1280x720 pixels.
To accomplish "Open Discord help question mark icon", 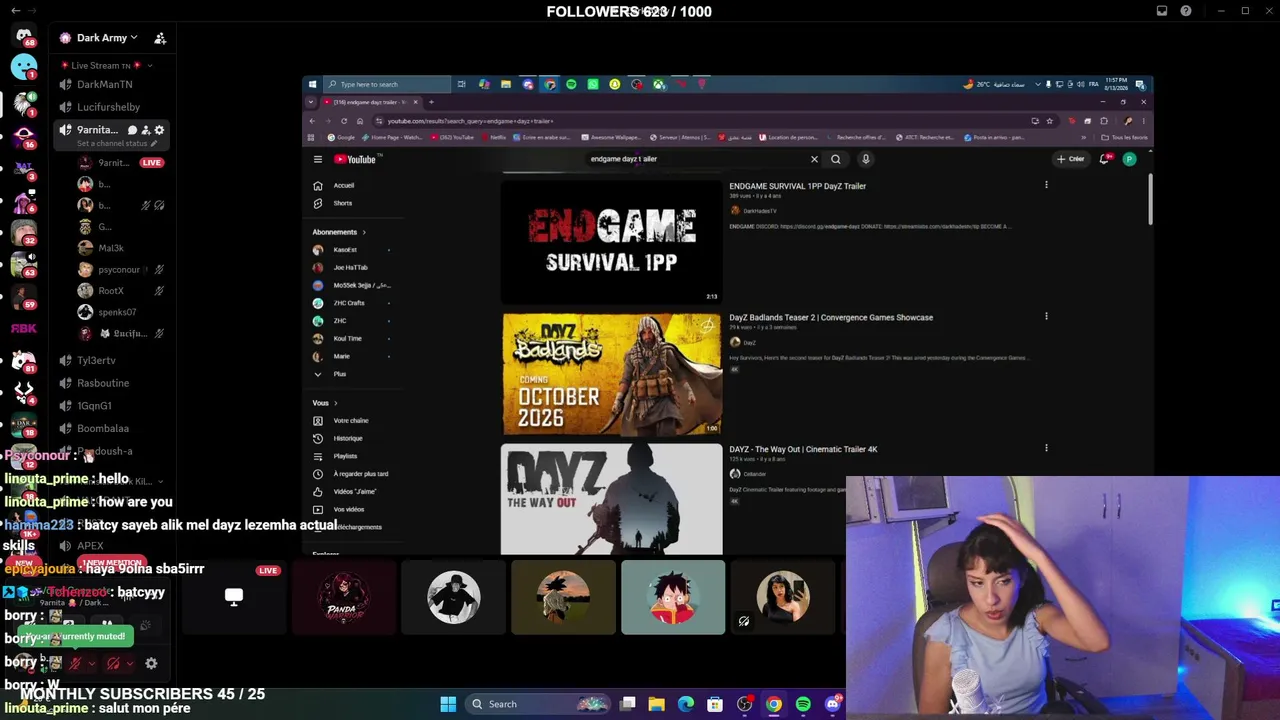I will coord(1186,11).
